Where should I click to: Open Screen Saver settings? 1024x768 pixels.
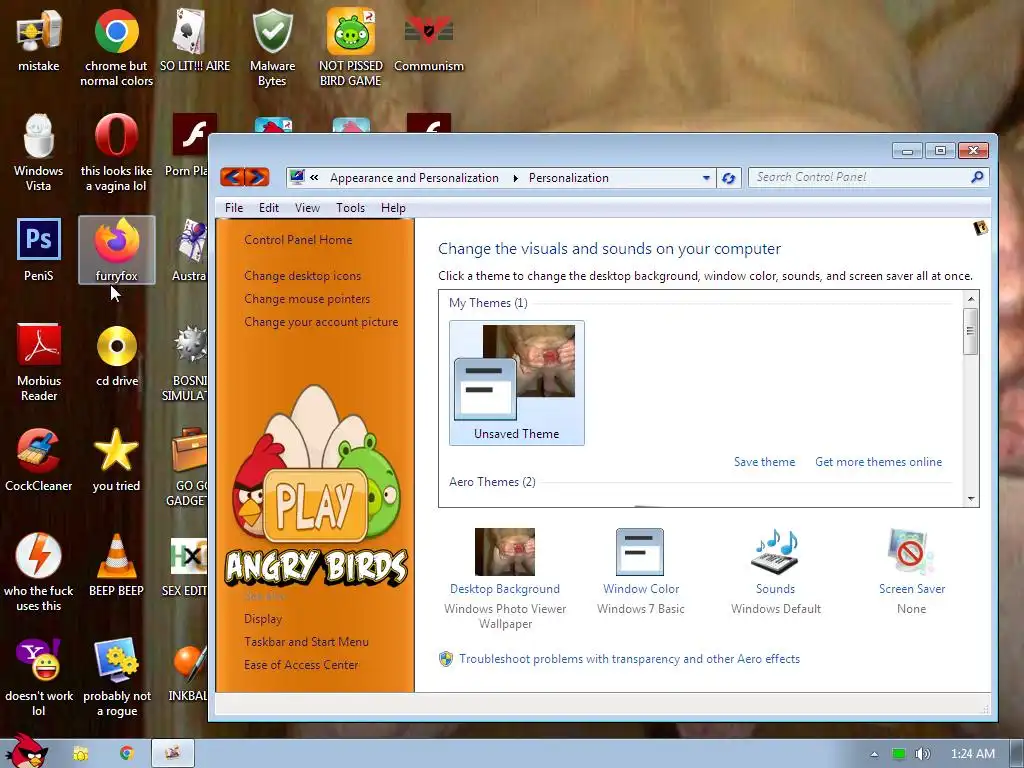coord(912,571)
